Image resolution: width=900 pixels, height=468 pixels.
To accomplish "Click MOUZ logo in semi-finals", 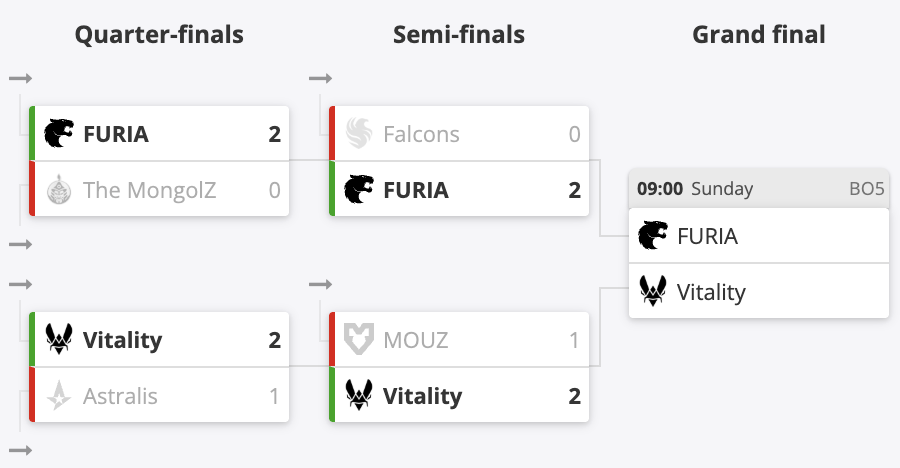I will pyautogui.click(x=359, y=340).
